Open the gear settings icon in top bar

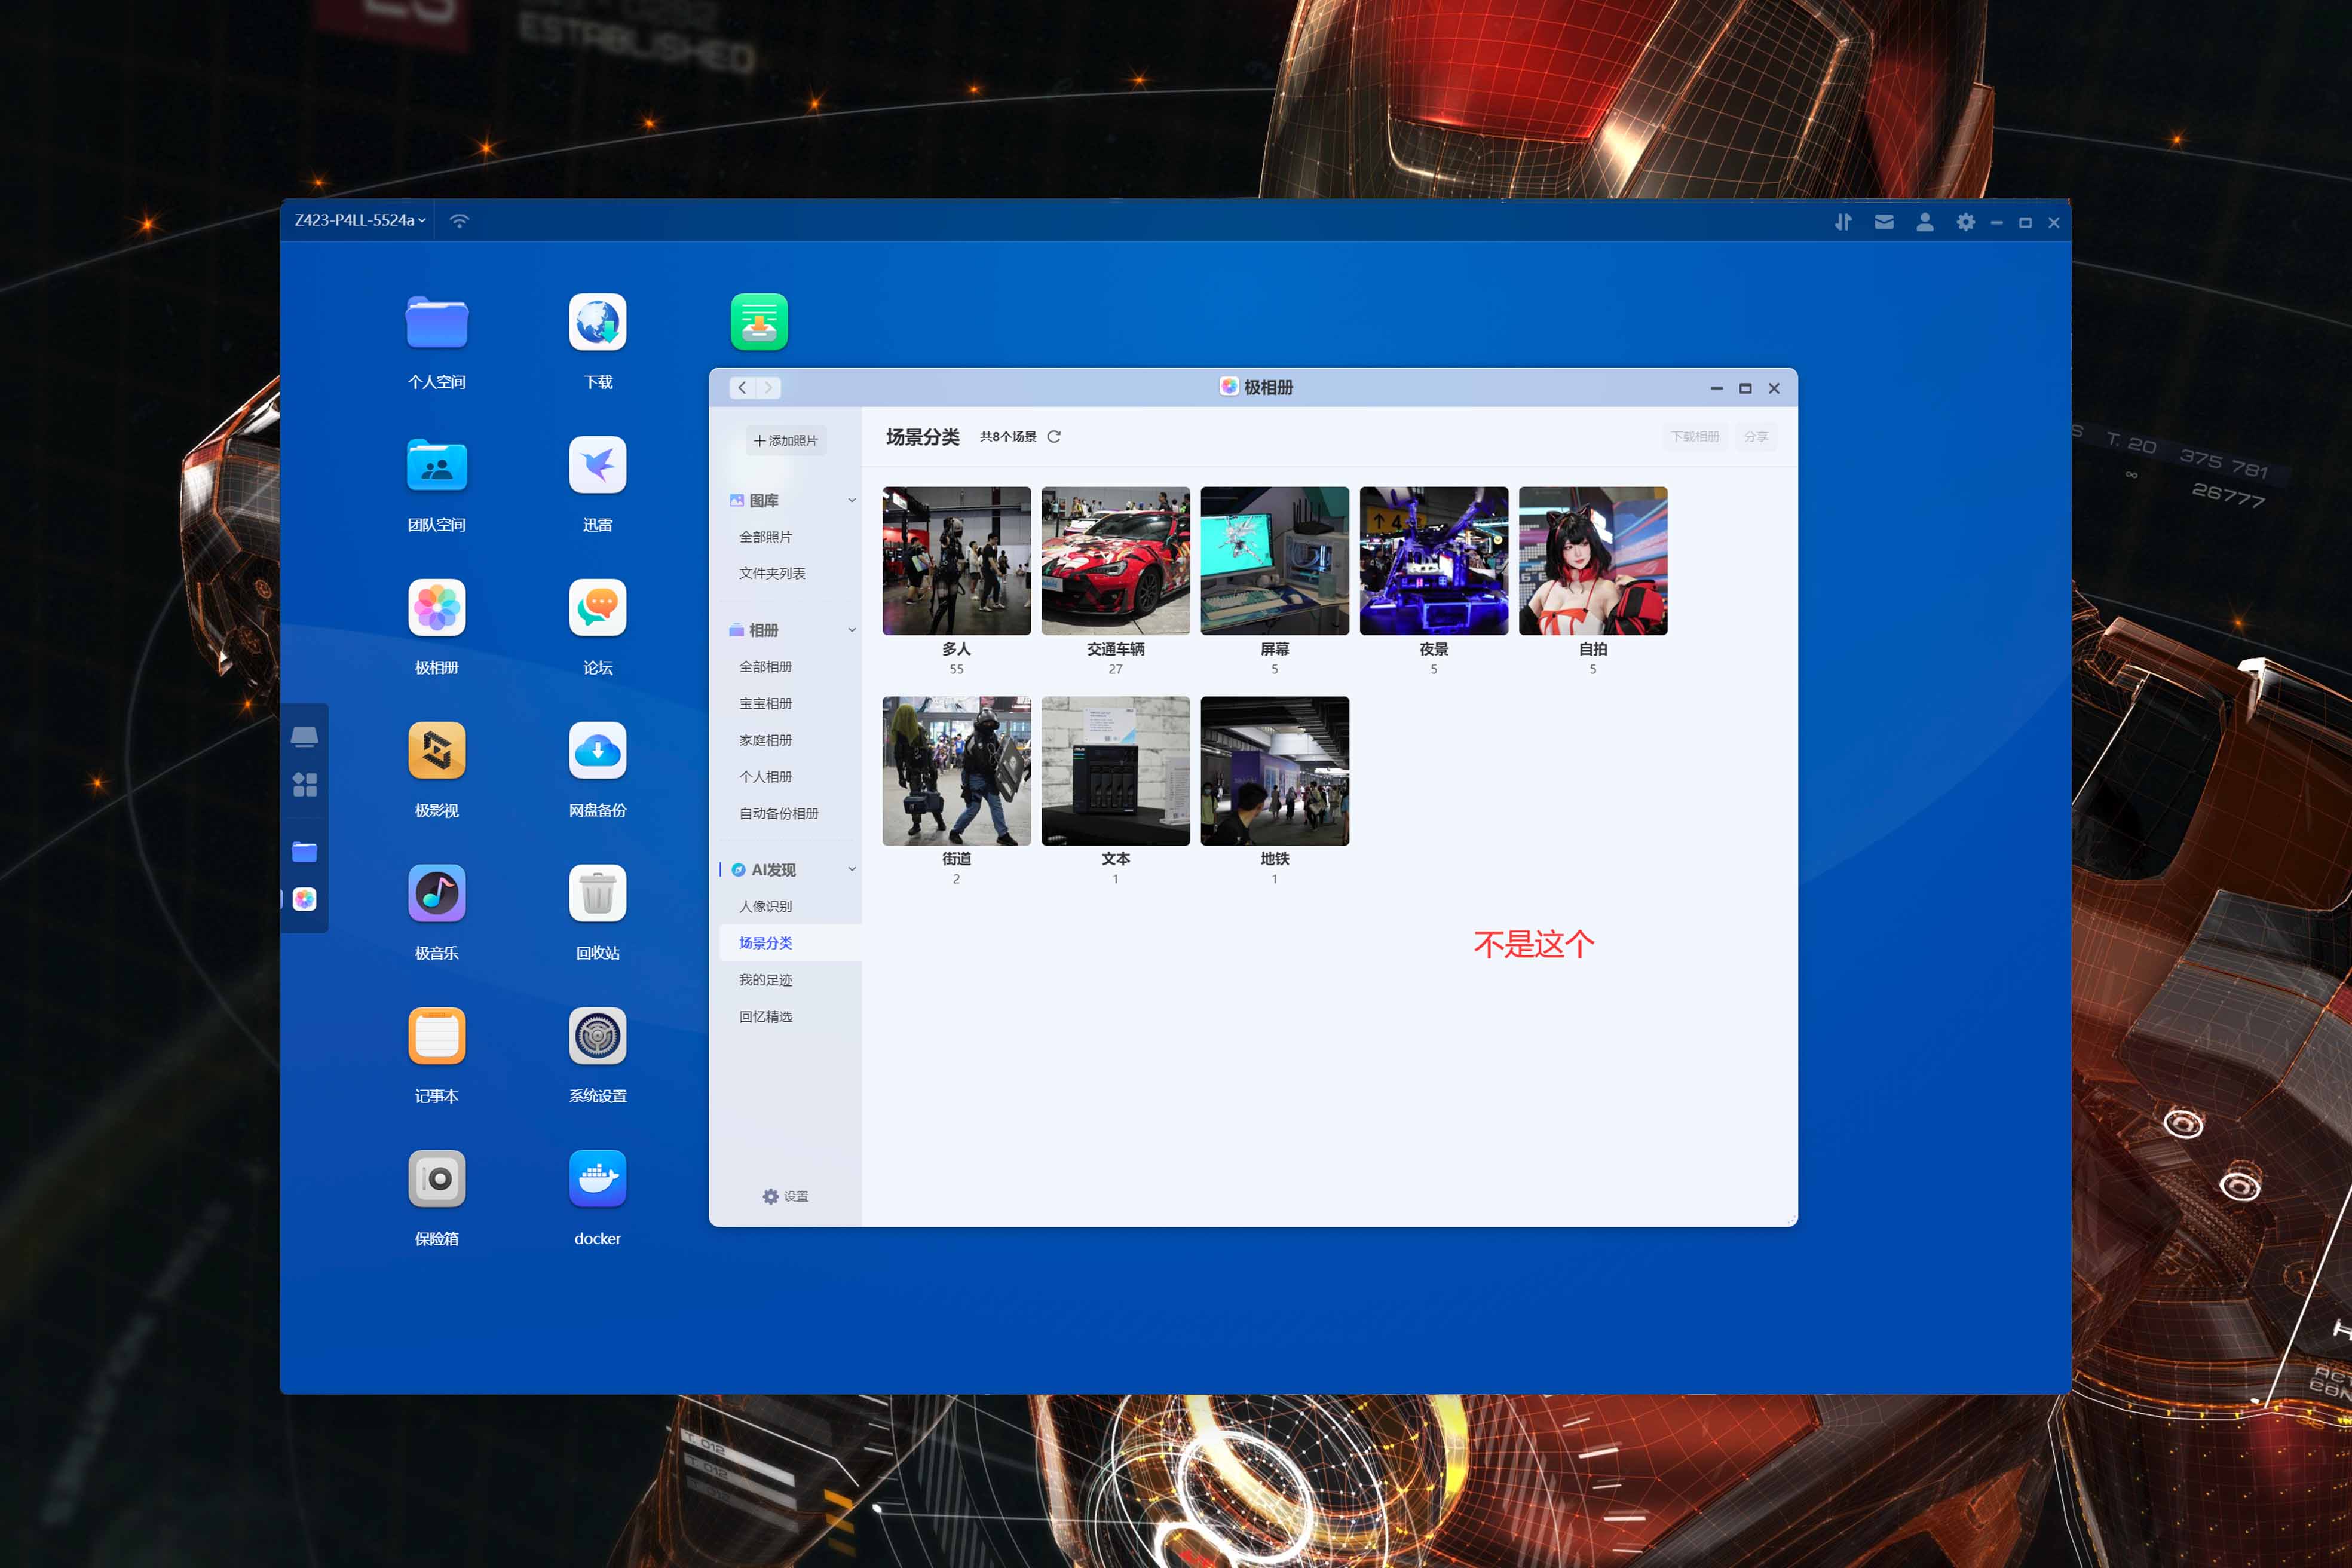1966,222
